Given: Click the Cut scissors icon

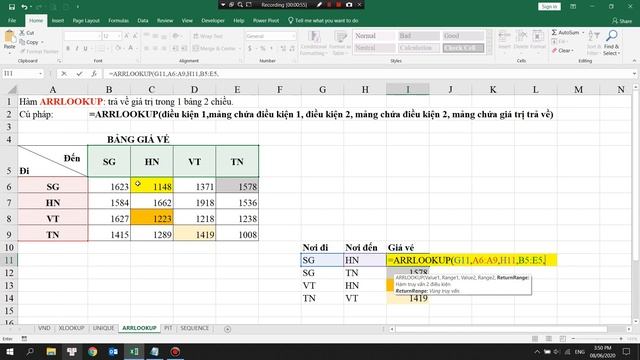Looking at the screenshot, I should [22, 33].
